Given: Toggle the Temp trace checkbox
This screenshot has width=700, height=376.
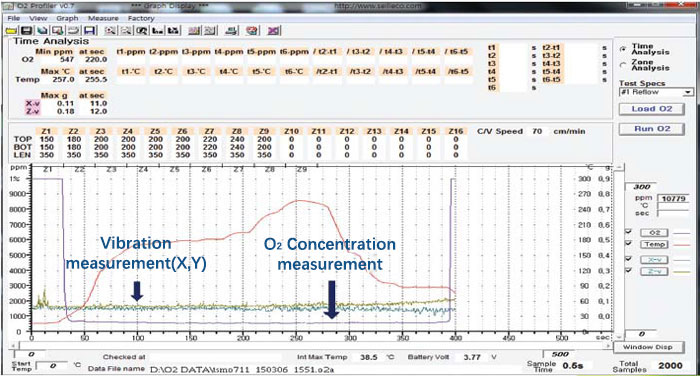Looking at the screenshot, I should [629, 244].
